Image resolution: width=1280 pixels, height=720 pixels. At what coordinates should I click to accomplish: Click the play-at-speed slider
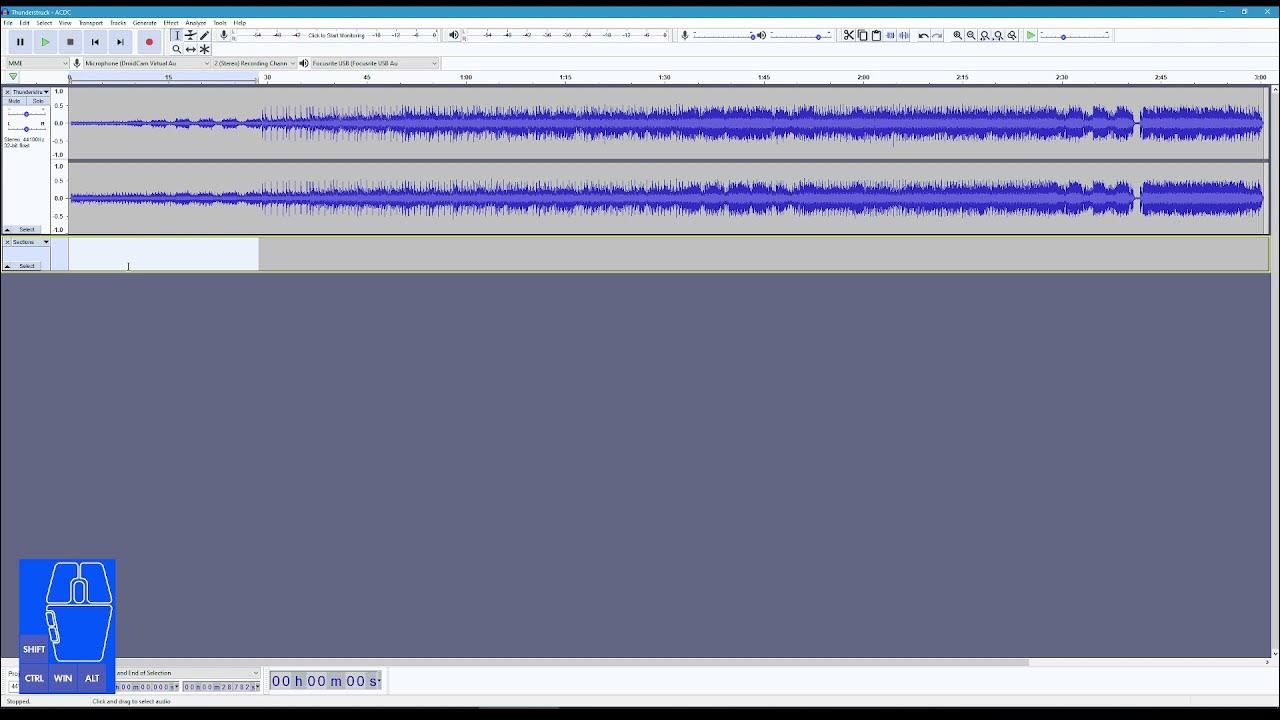click(1075, 36)
